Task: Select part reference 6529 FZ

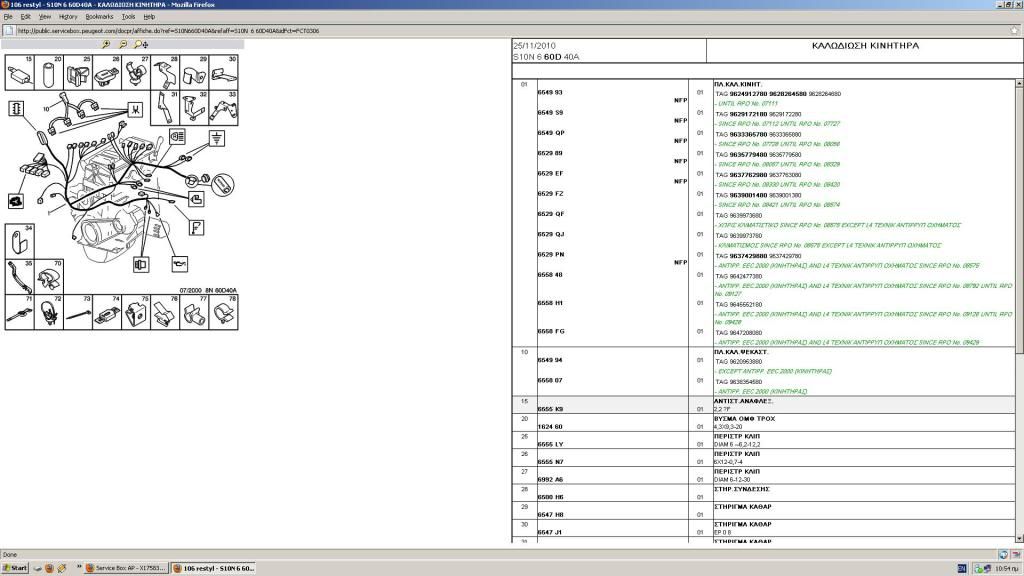Action: point(550,193)
